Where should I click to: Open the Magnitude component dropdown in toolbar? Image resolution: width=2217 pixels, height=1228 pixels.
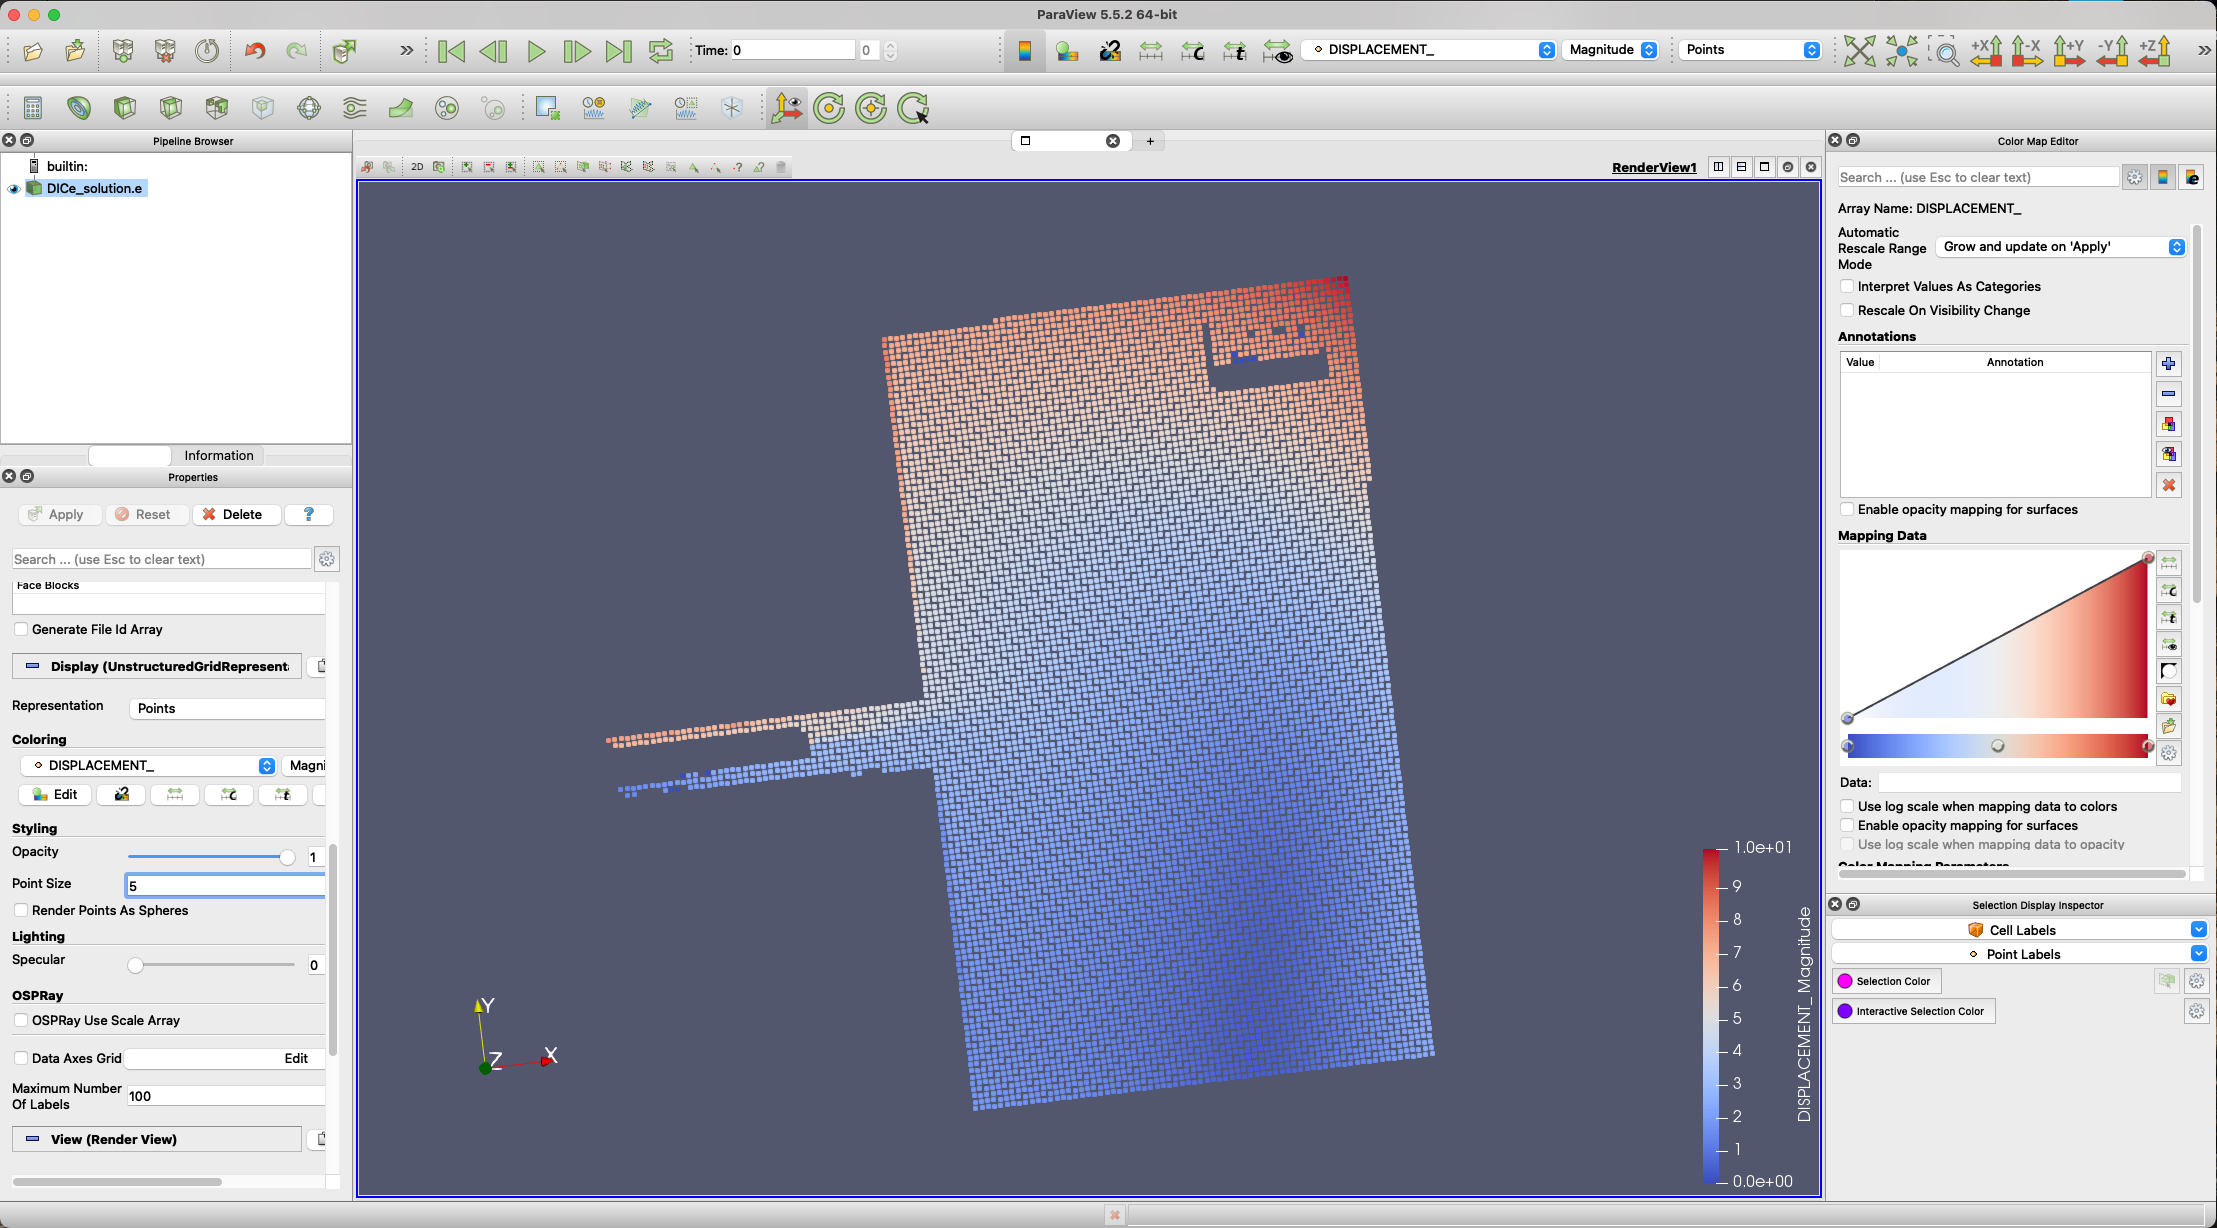(1612, 50)
